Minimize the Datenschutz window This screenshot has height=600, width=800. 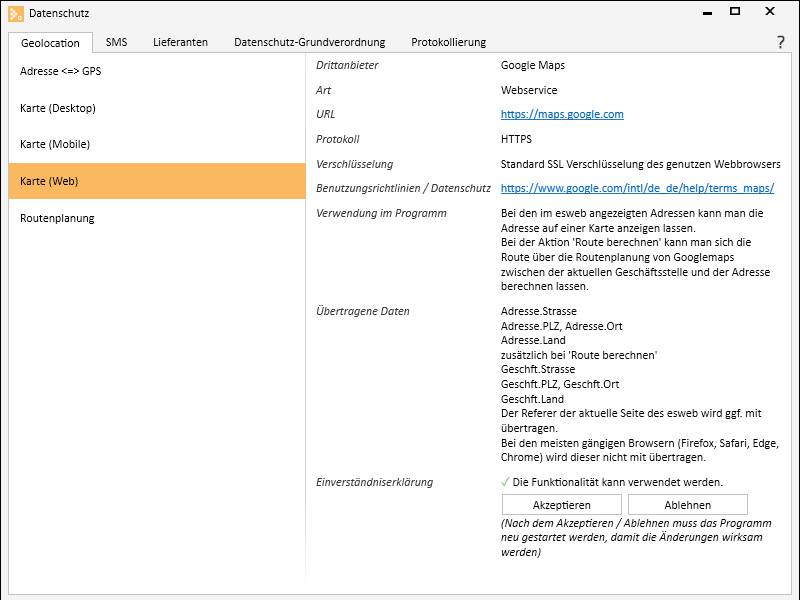tap(707, 12)
